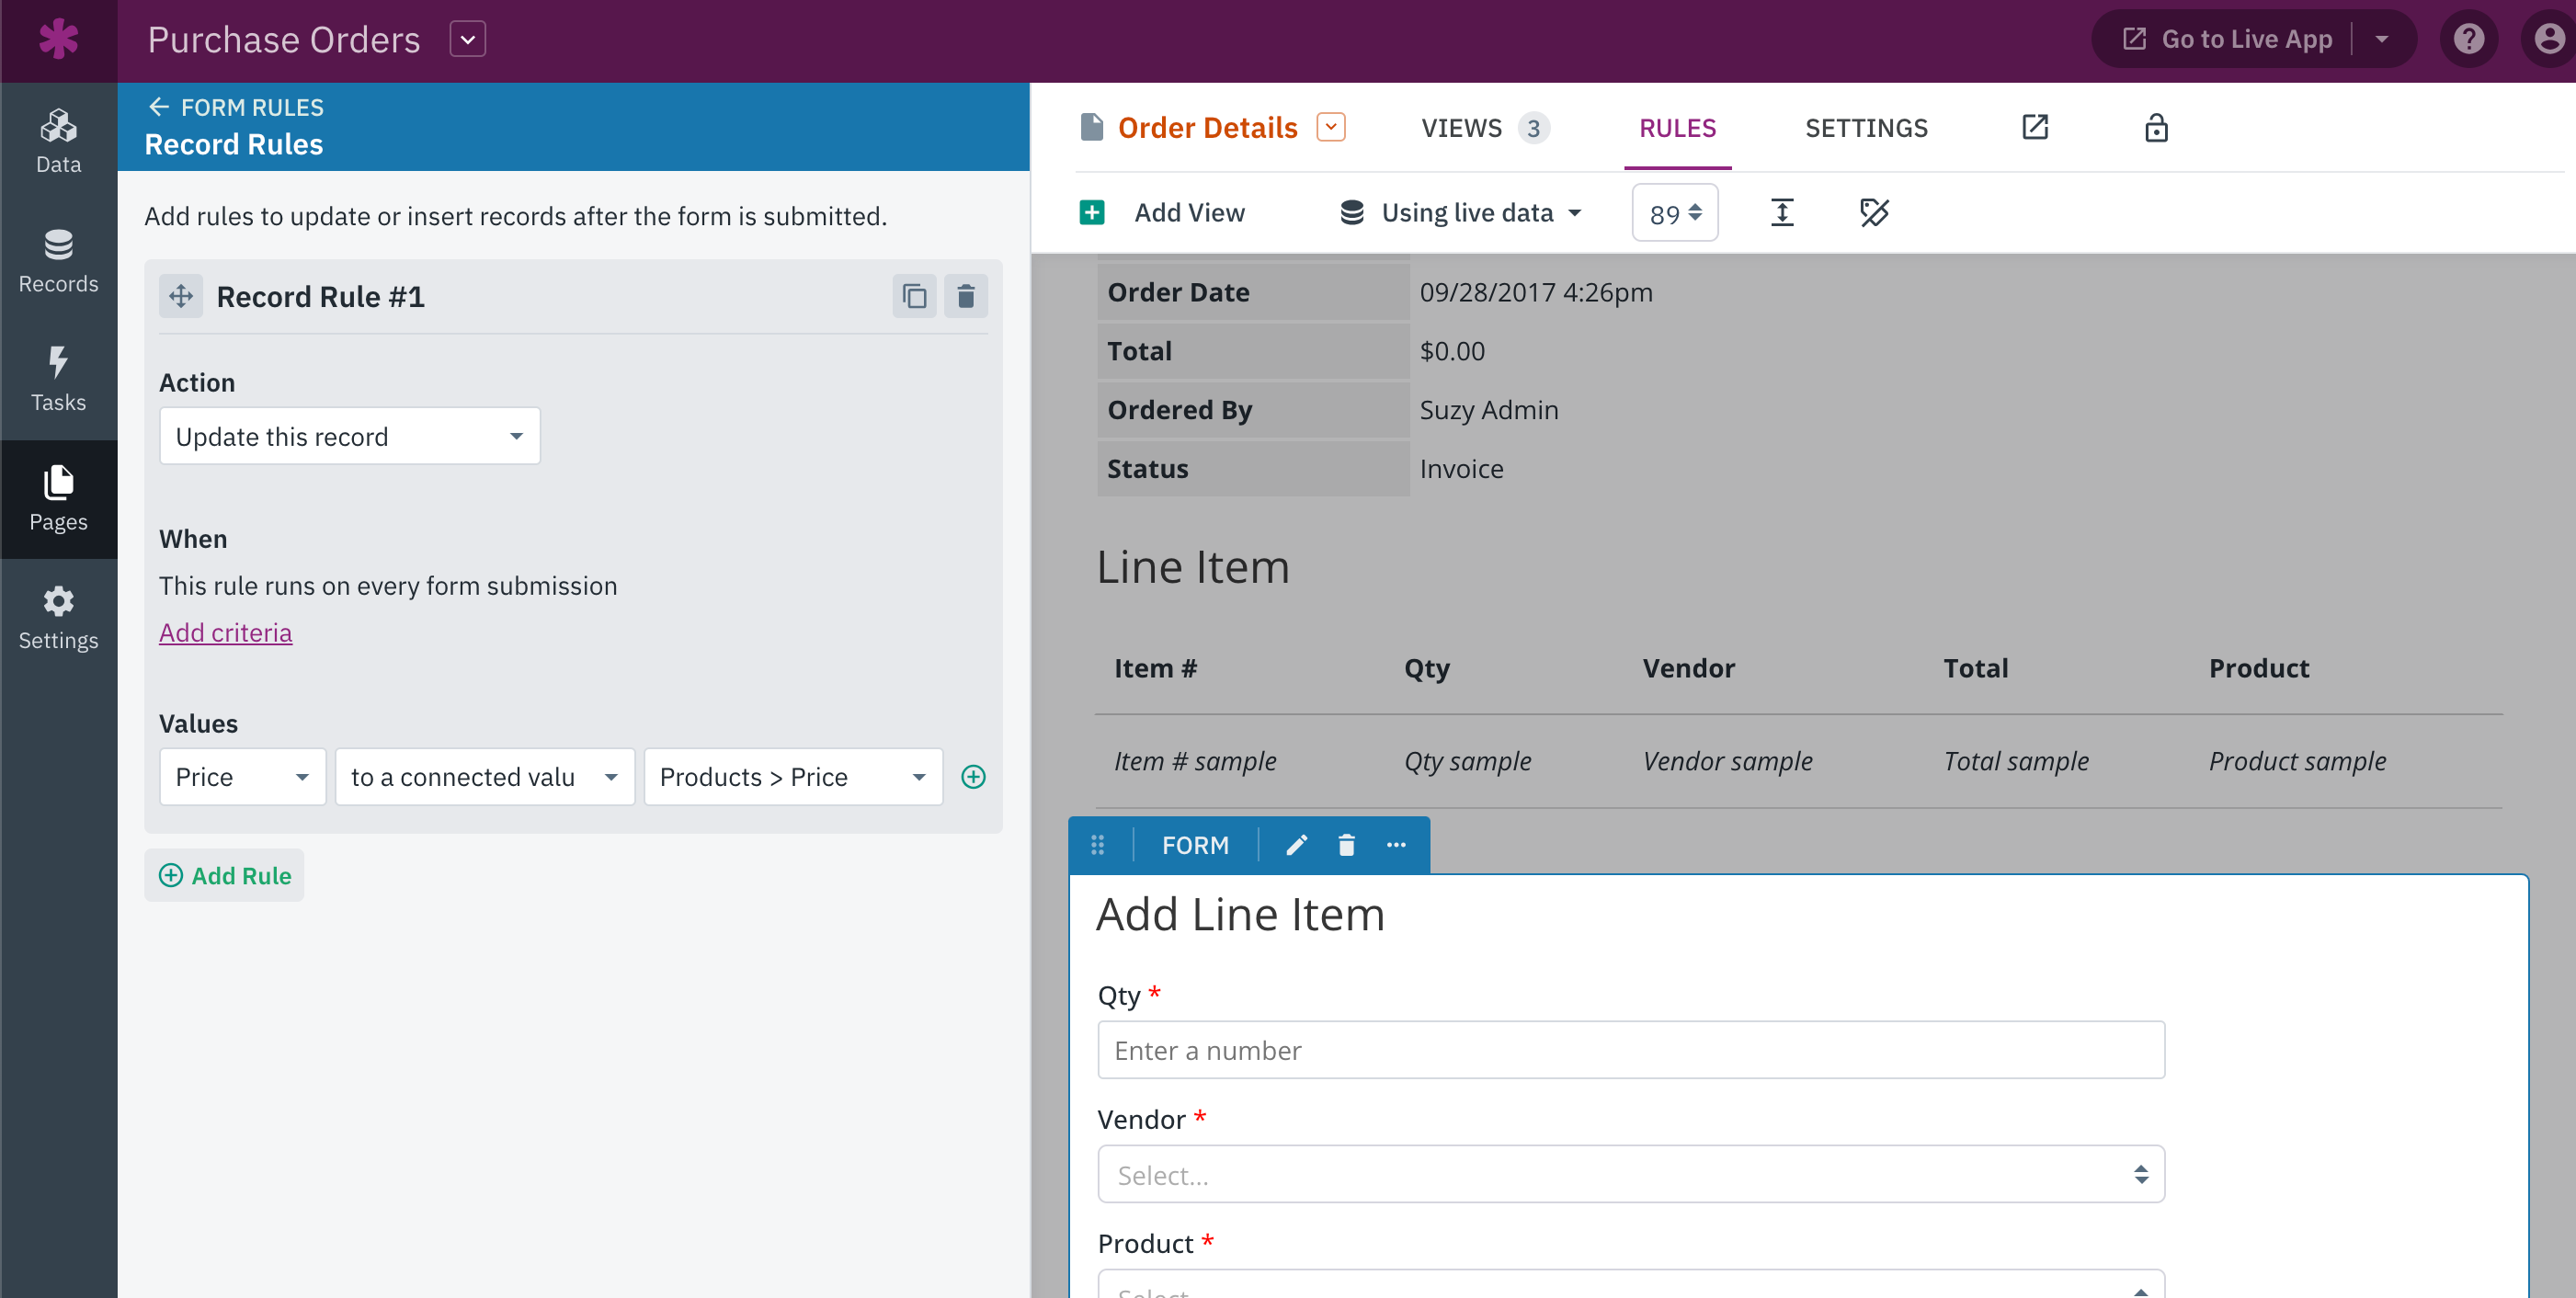2576x1298 pixels.
Task: Open the page lock settings icon
Action: 2155,128
